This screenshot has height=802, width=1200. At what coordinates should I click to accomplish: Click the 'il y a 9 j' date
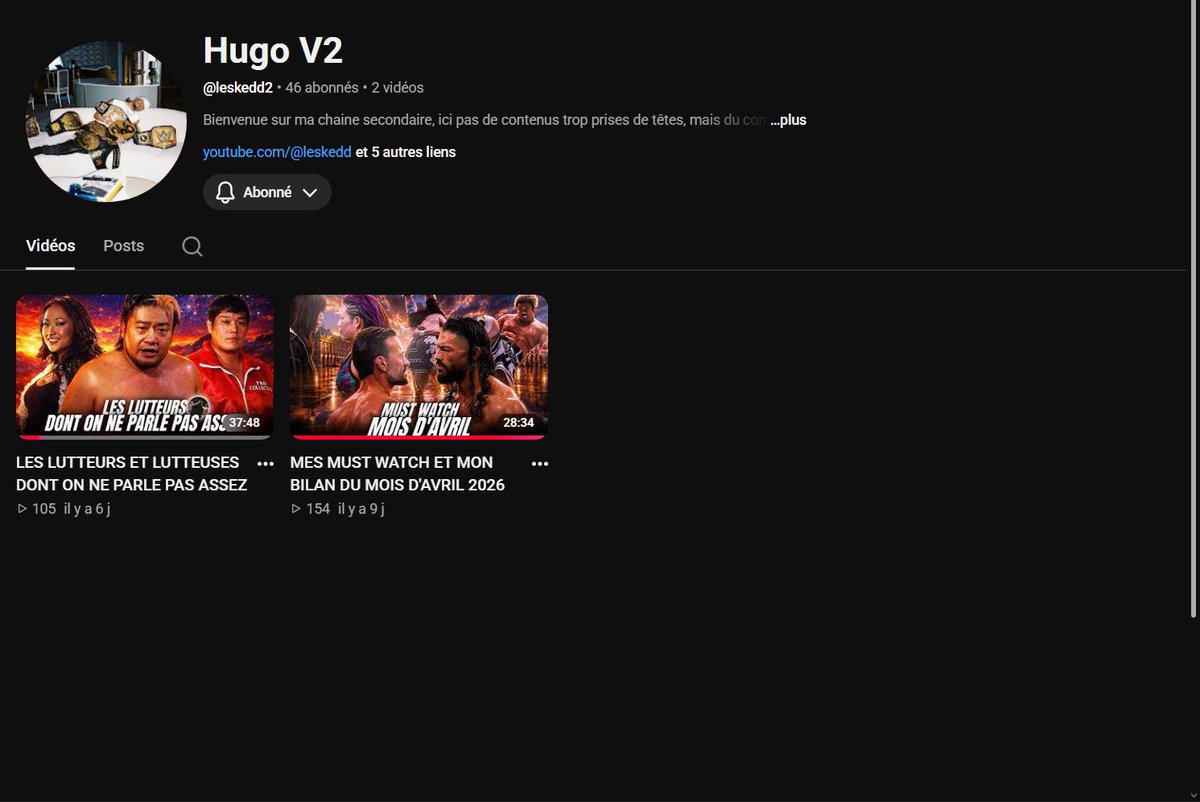[x=361, y=509]
